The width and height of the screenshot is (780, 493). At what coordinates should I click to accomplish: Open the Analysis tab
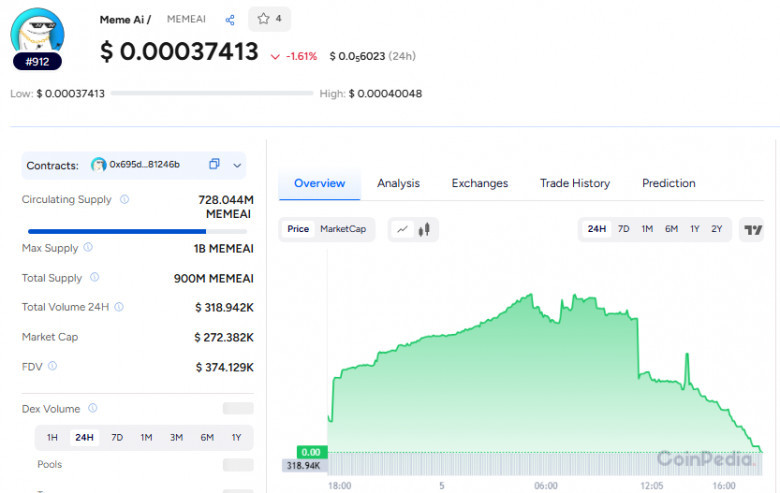click(x=398, y=183)
